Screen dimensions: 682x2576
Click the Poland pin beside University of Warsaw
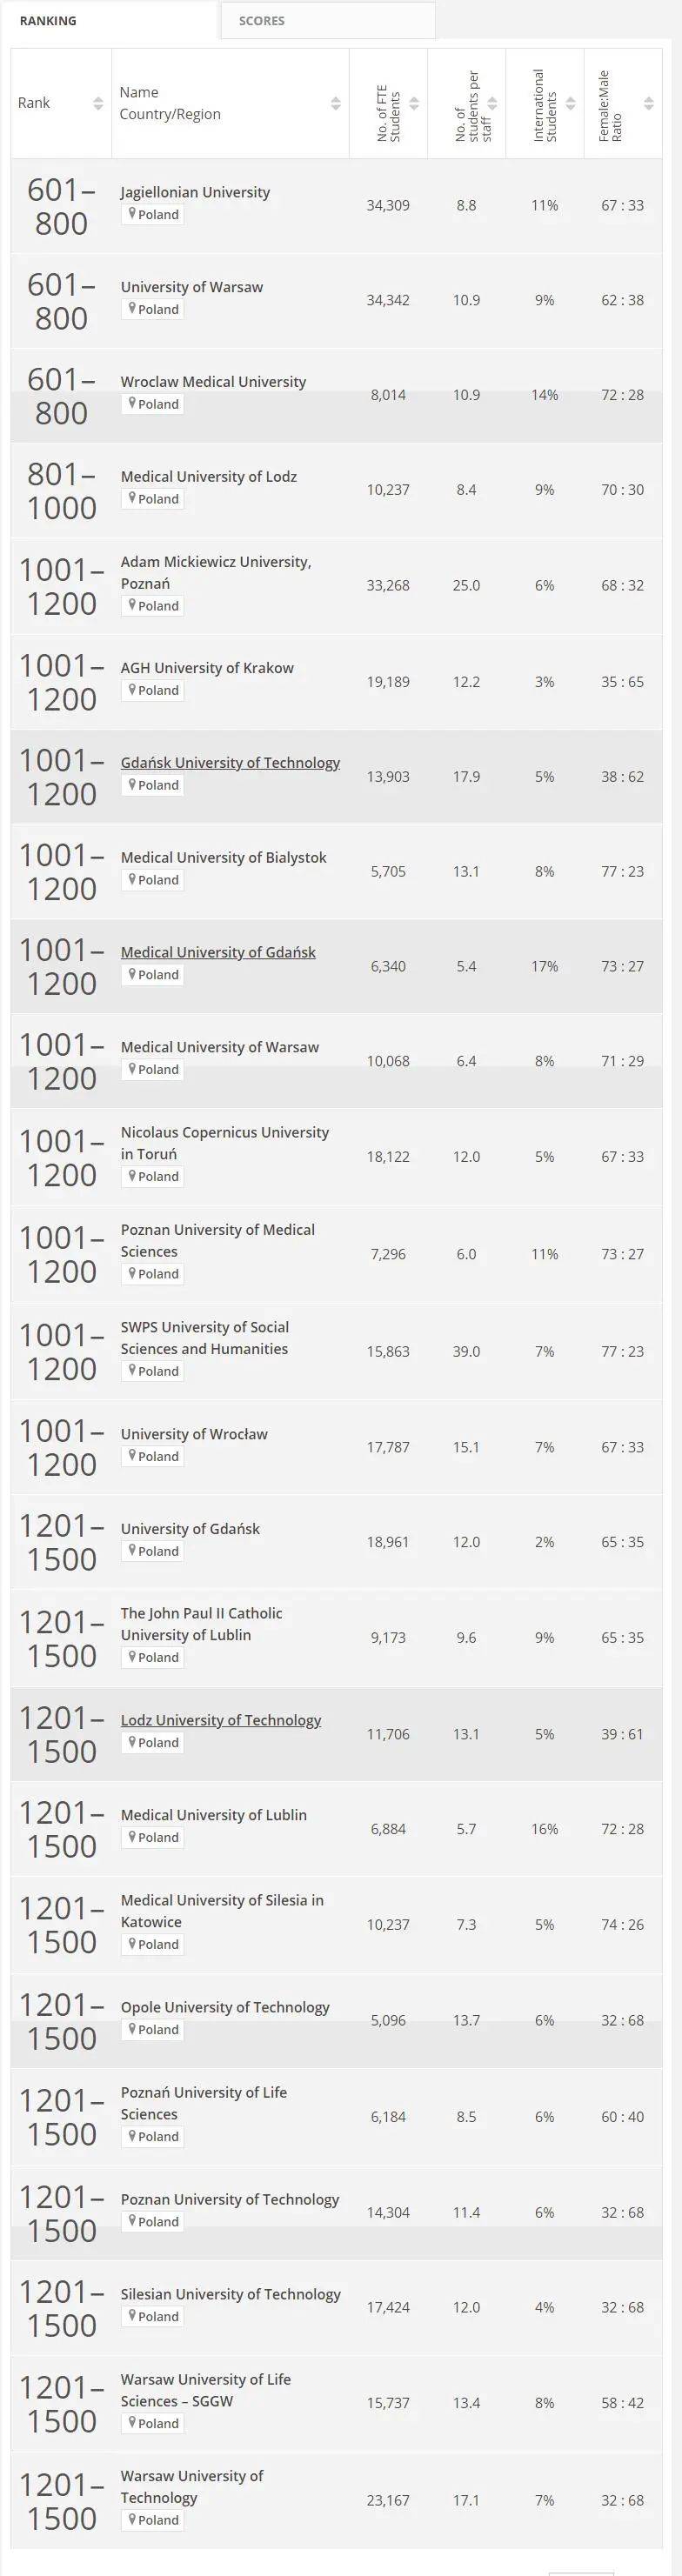(152, 309)
